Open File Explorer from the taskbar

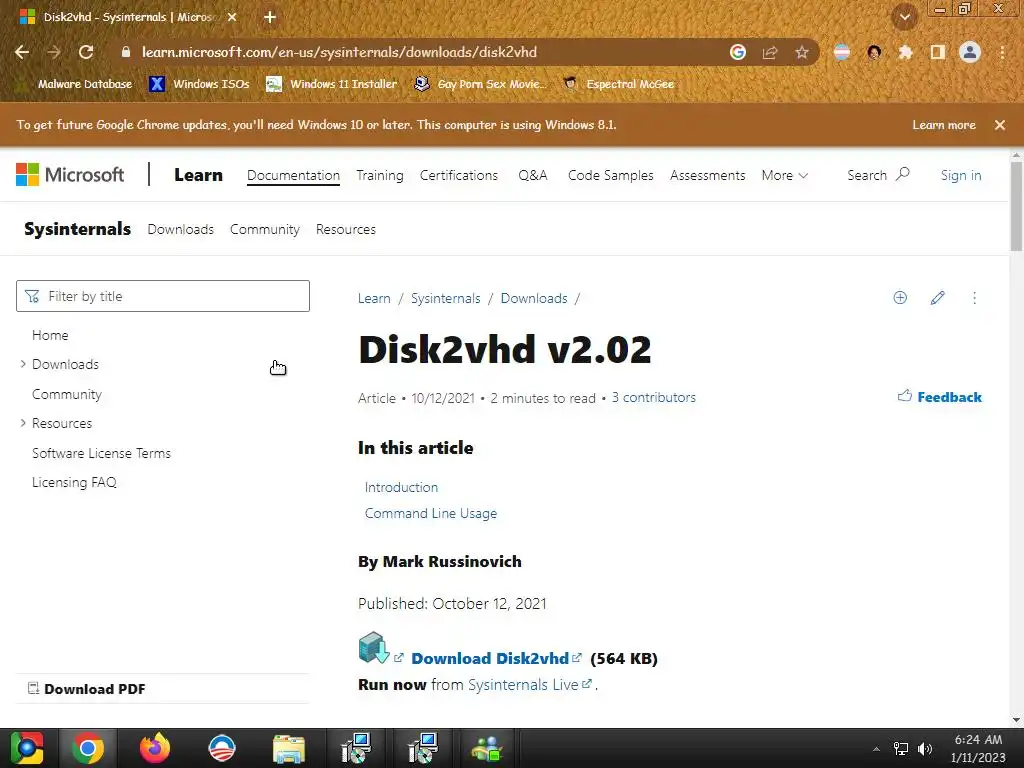pyautogui.click(x=289, y=748)
